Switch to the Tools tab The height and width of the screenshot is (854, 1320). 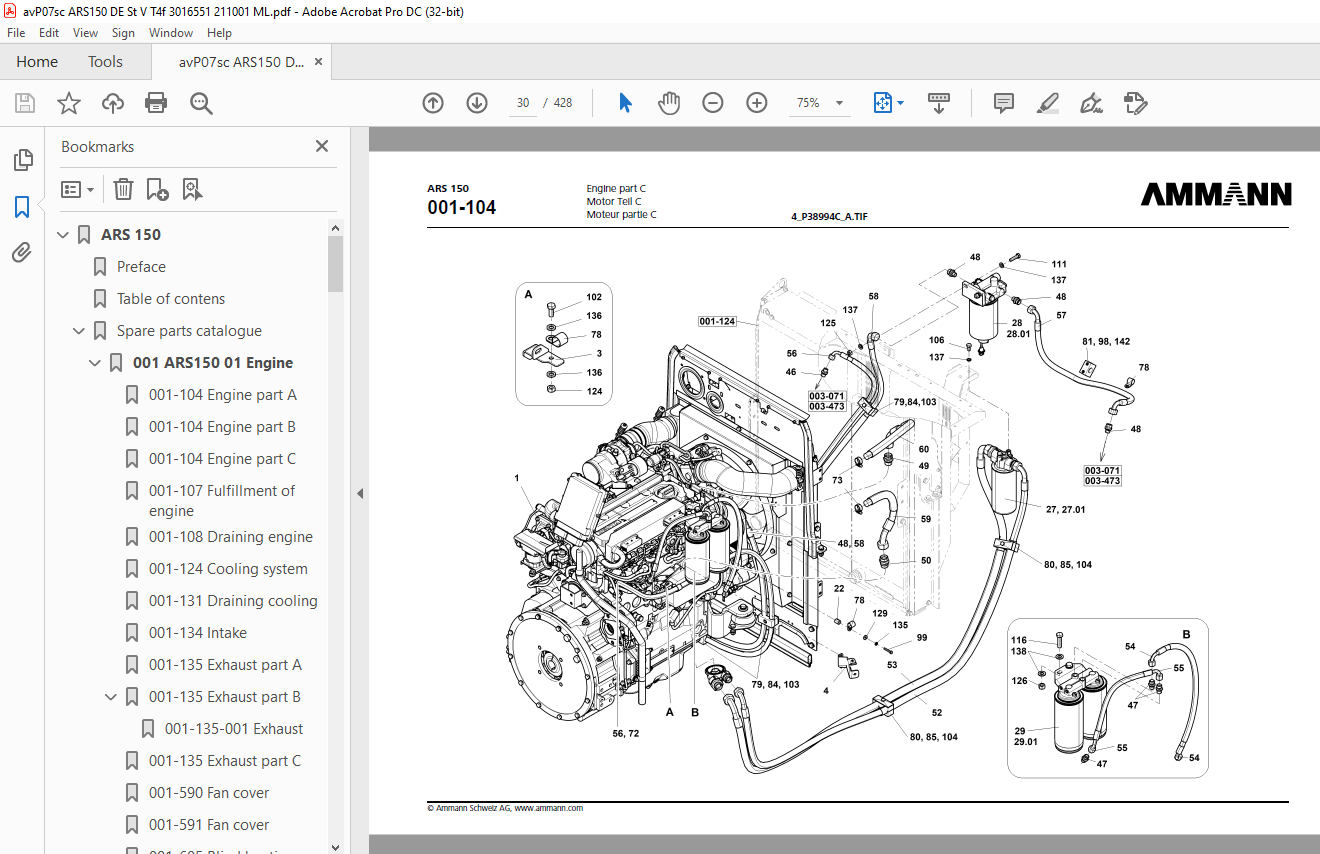[105, 62]
